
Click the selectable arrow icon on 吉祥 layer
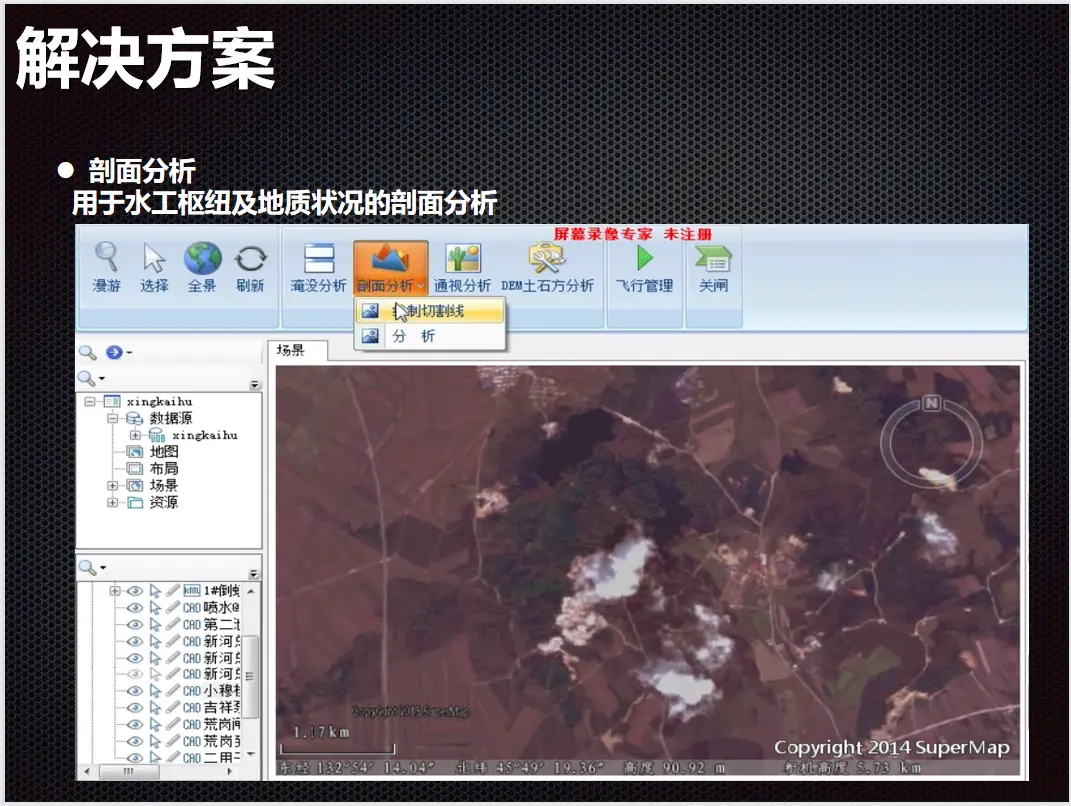(x=155, y=708)
